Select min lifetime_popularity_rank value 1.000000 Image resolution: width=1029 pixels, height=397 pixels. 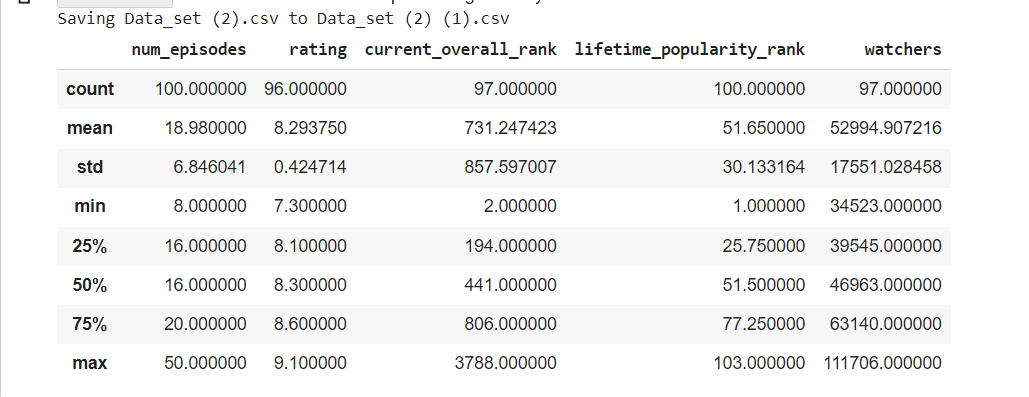click(768, 207)
